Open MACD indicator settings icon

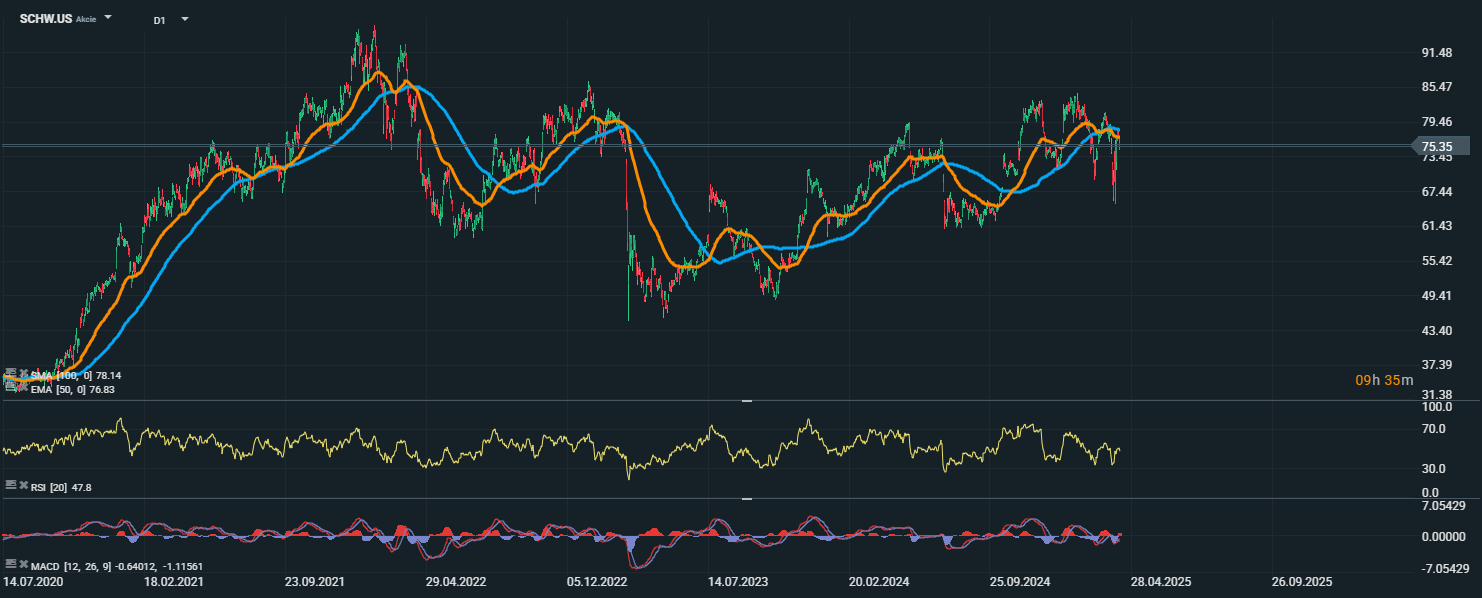pos(11,564)
